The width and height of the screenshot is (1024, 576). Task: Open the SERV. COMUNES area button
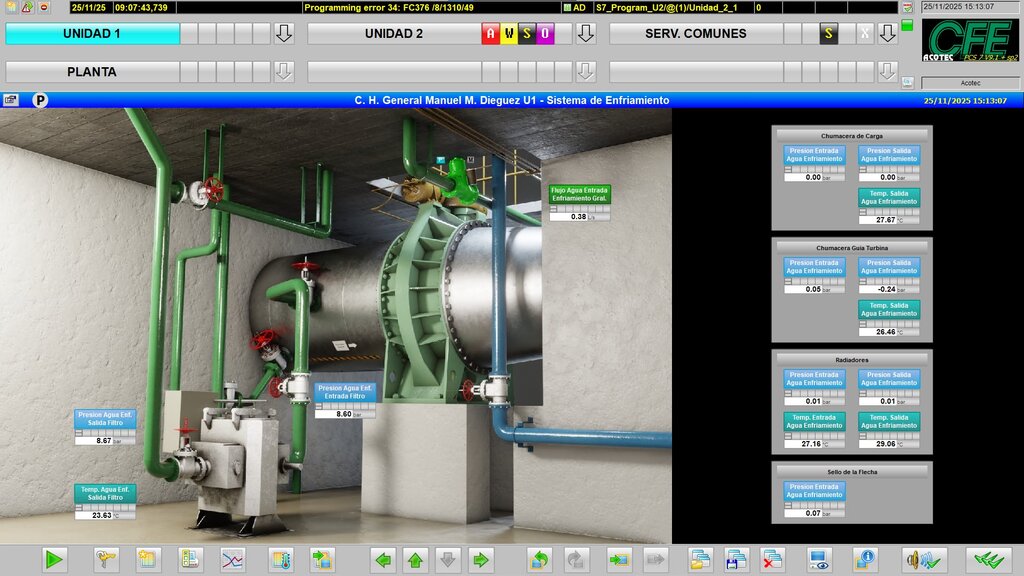pos(696,33)
